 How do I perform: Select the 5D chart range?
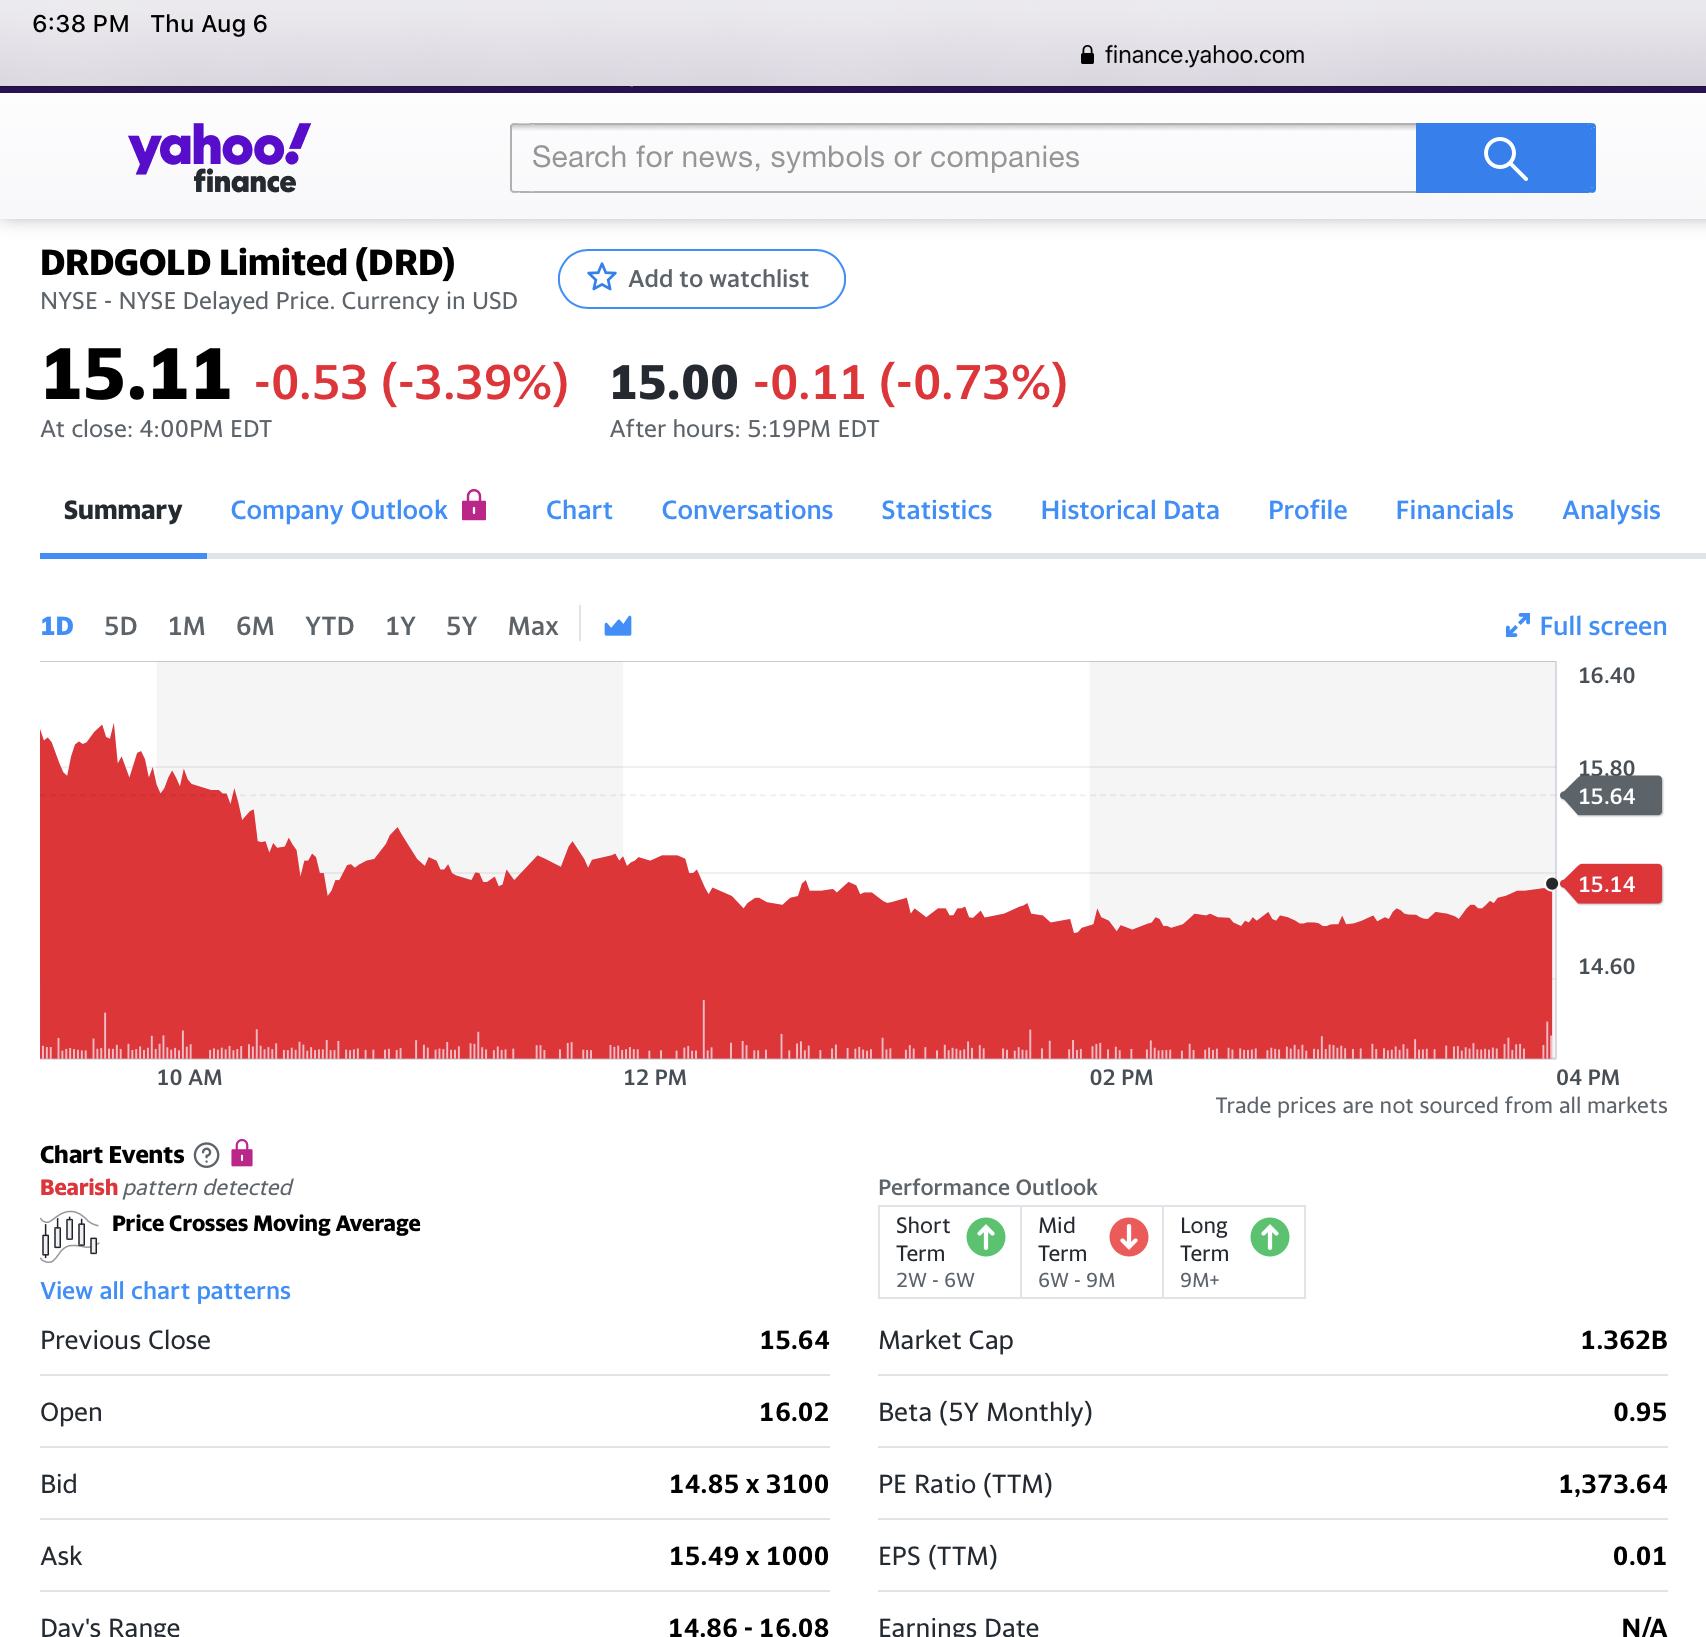tap(120, 626)
